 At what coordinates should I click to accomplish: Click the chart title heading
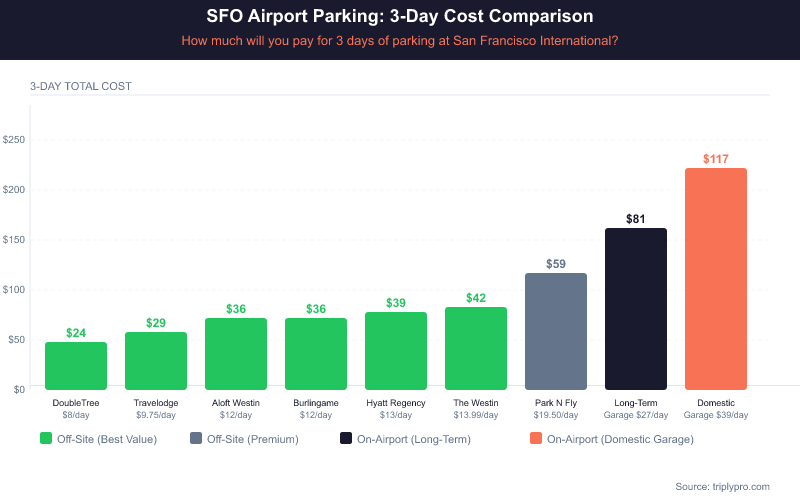[400, 17]
